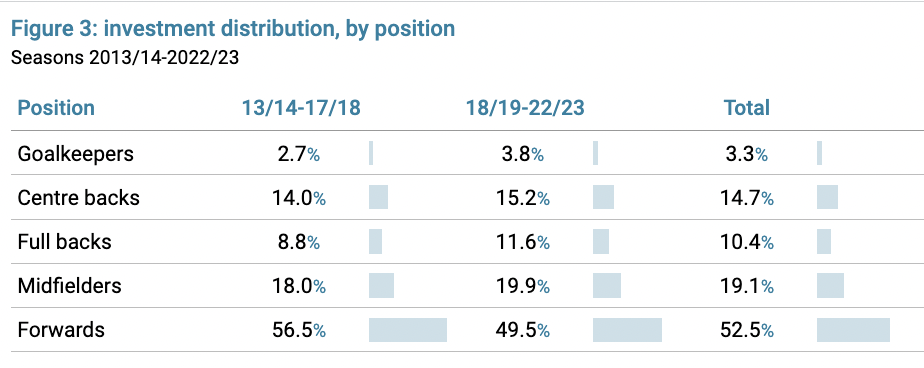Click the Centre backs total 14.7% value
Screen dimensions: 924x368
[x=747, y=199]
